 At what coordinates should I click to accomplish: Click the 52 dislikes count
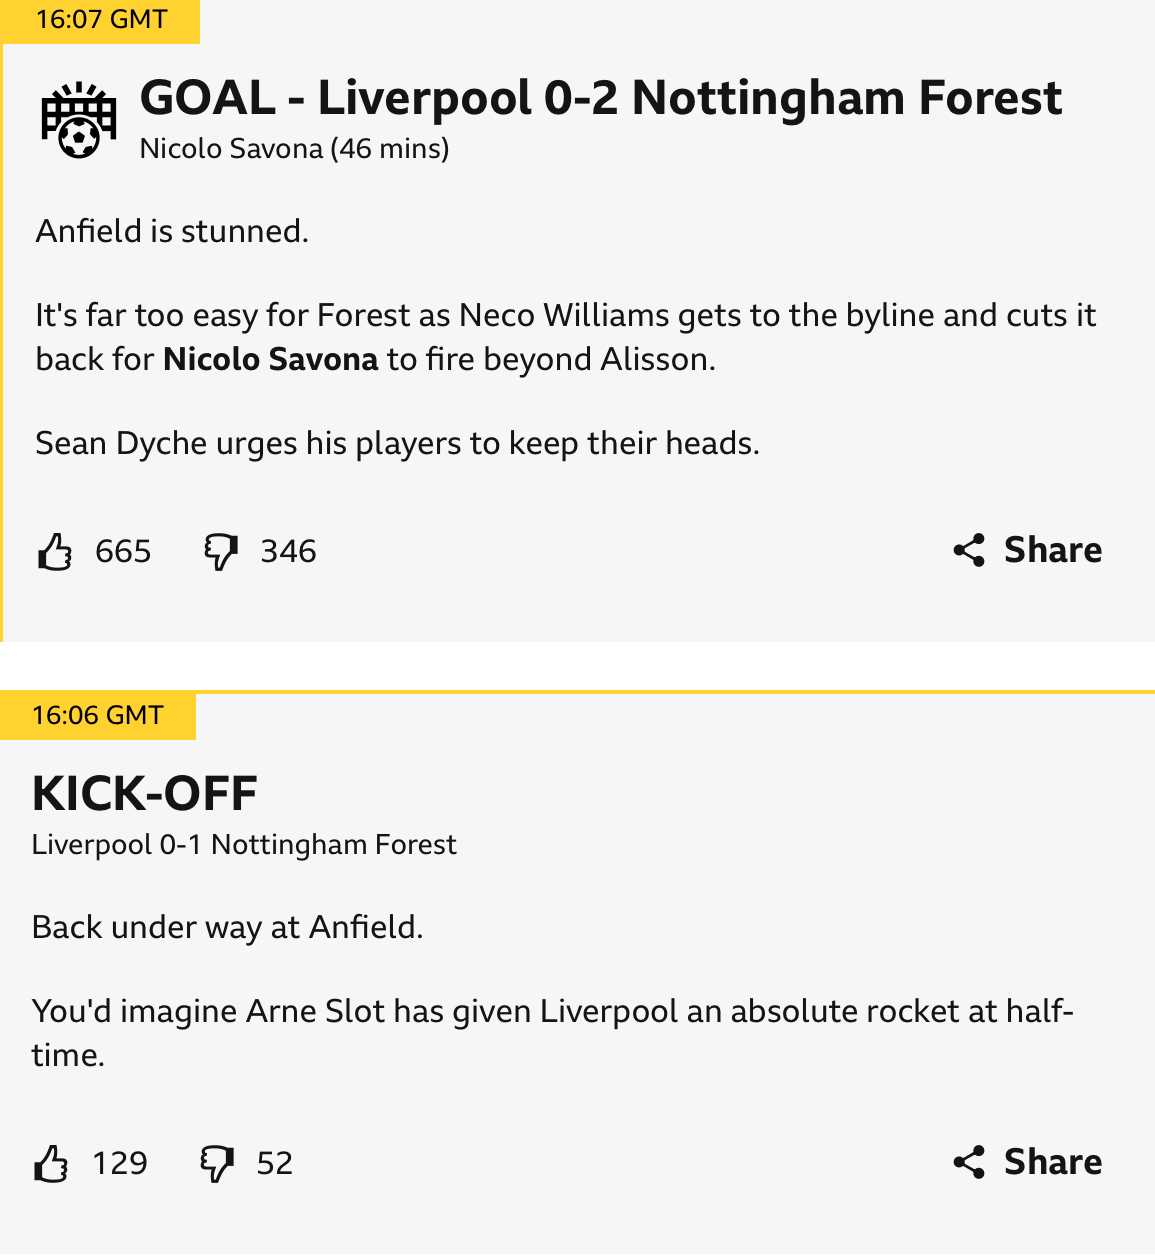[275, 1163]
